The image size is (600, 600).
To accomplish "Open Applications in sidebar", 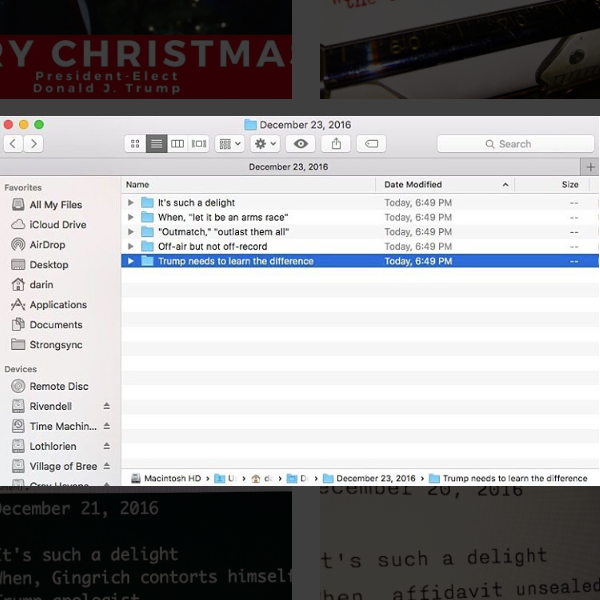I will click(58, 305).
